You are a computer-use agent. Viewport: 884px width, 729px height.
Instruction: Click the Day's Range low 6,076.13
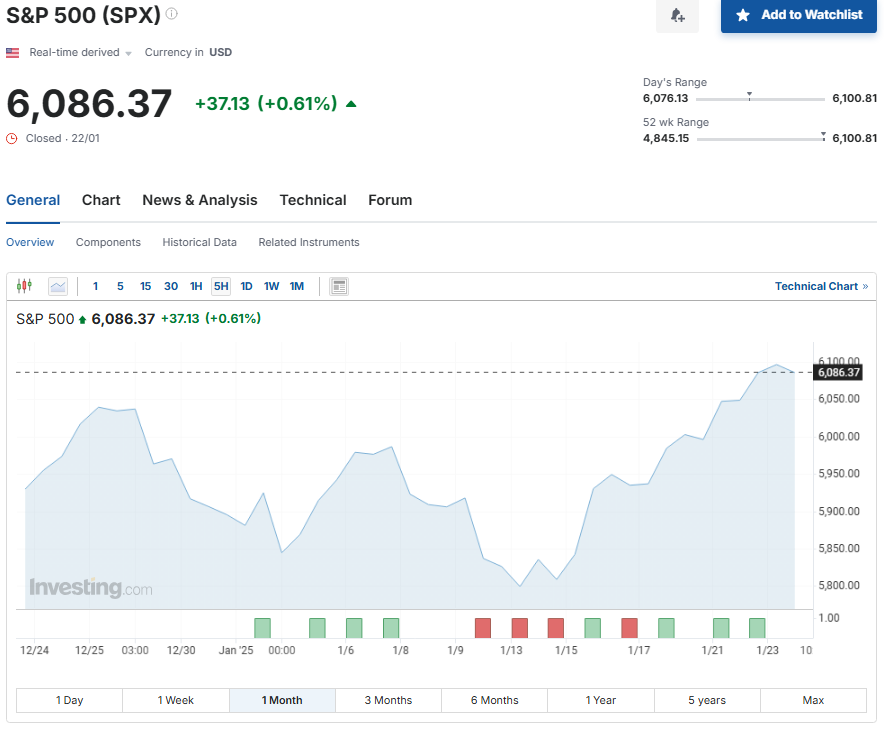coord(665,98)
